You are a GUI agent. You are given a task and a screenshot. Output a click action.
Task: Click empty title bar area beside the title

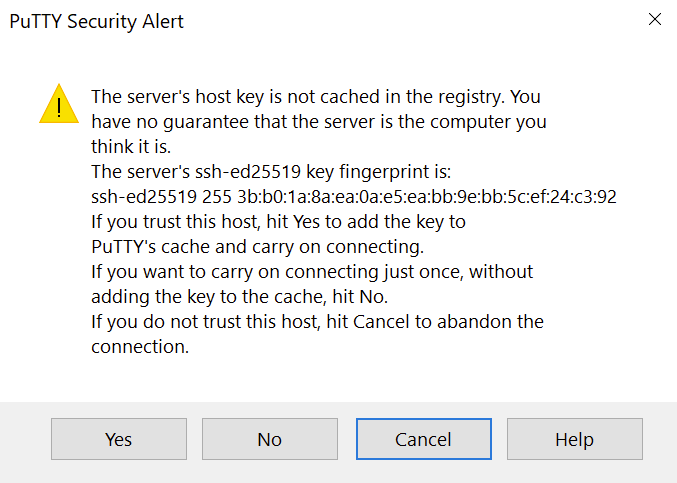click(x=410, y=21)
